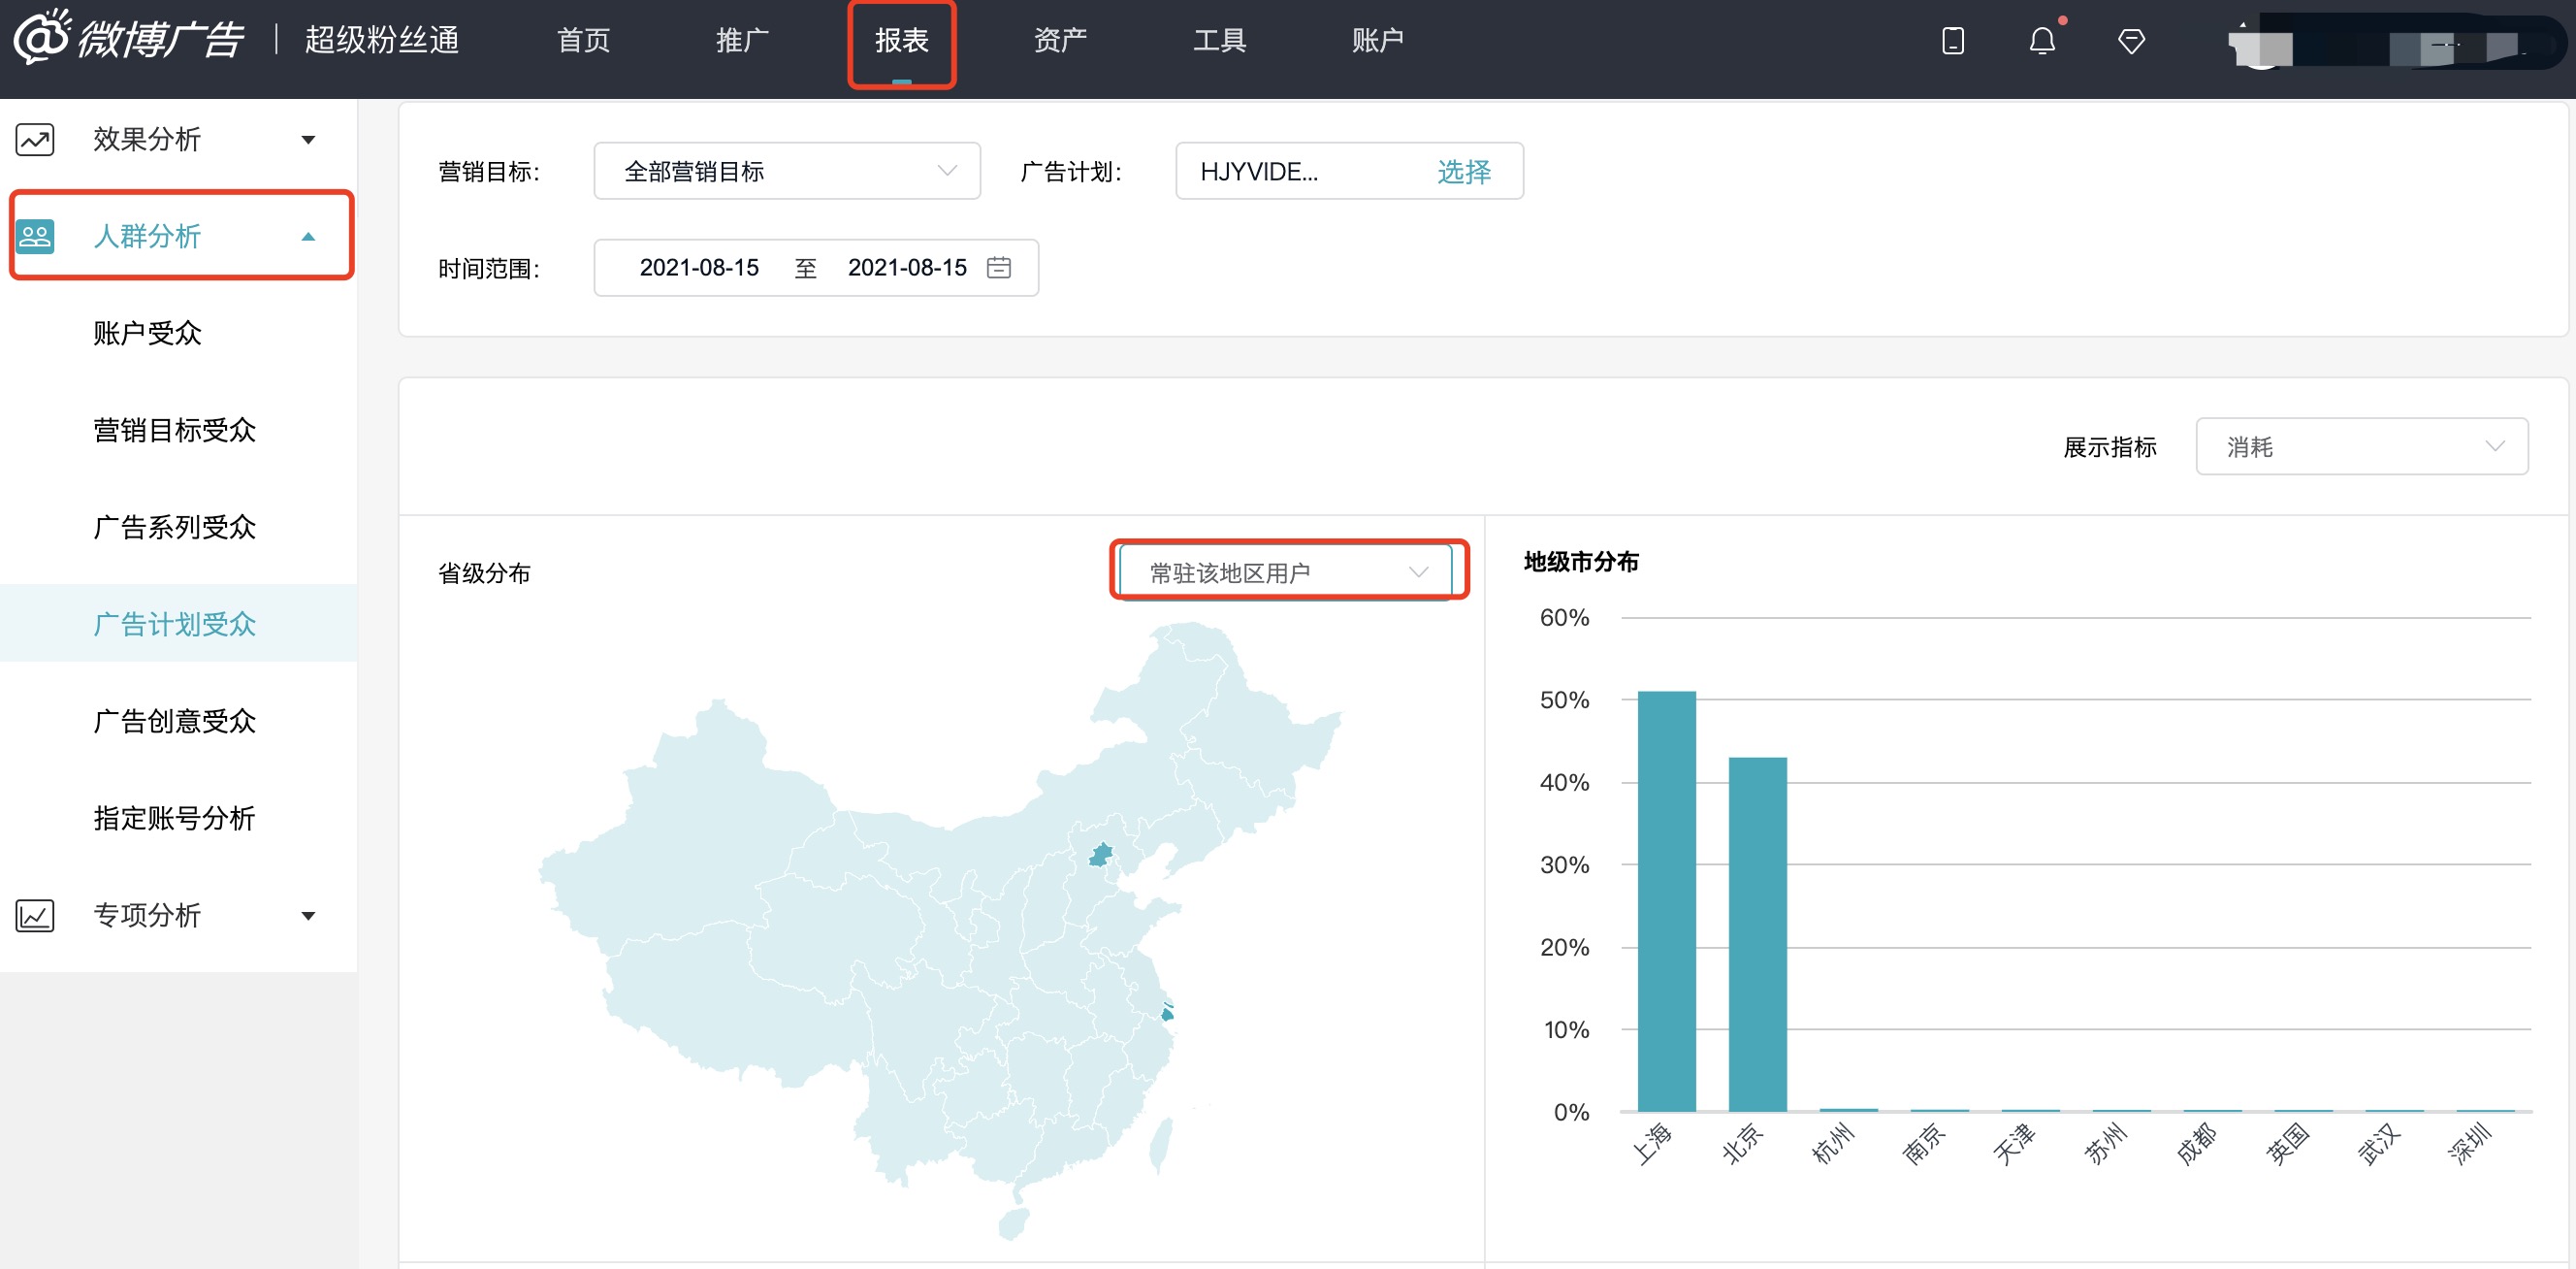Click Beijing highlighted on the map
This screenshot has height=1269, width=2576.
tap(1101, 854)
